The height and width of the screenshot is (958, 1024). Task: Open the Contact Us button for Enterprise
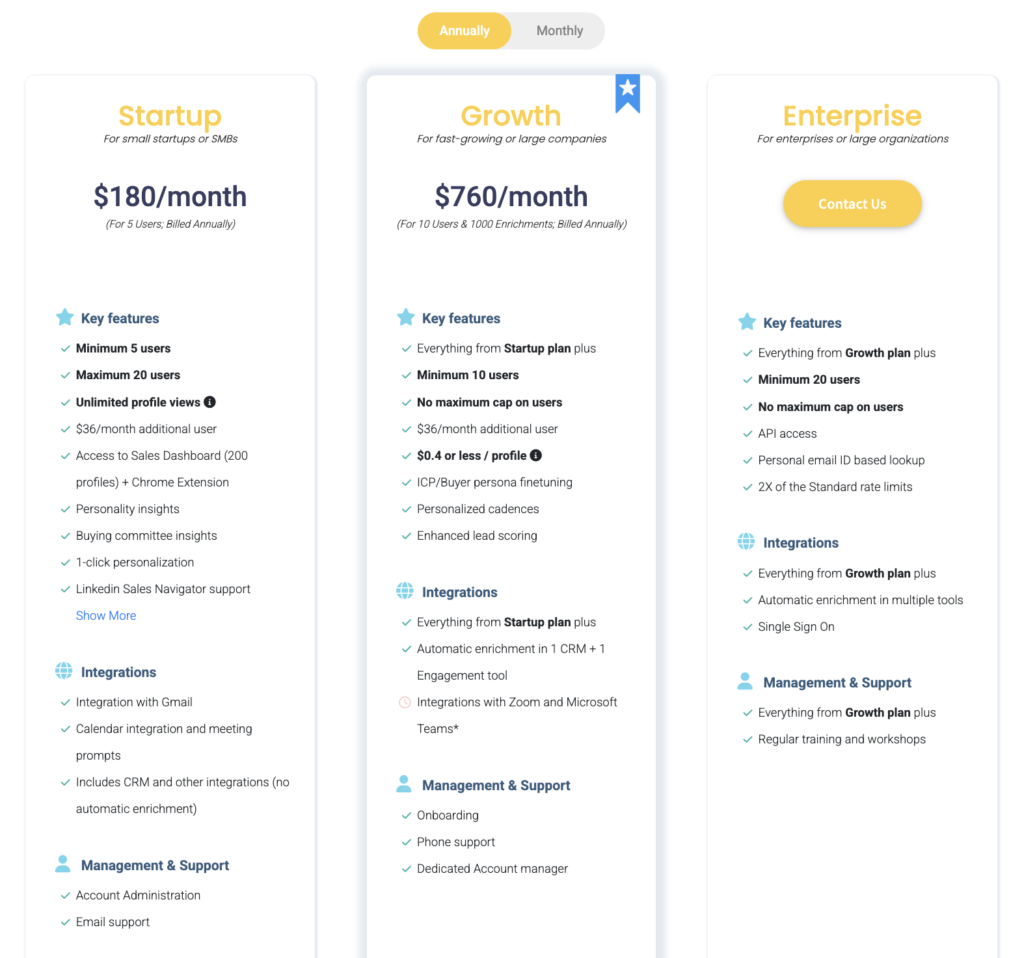point(852,204)
